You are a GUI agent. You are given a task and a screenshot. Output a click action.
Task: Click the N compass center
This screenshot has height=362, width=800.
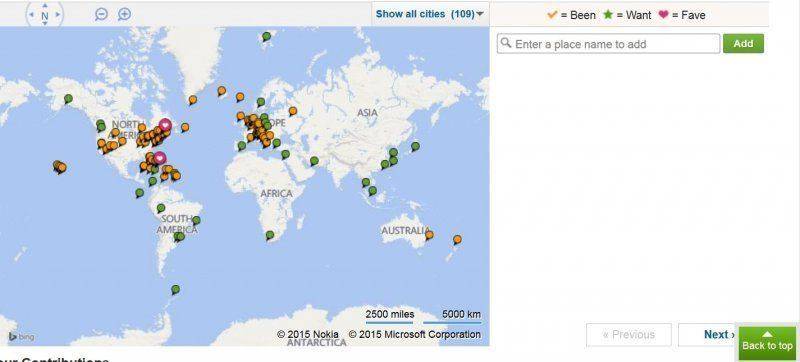pyautogui.click(x=44, y=15)
